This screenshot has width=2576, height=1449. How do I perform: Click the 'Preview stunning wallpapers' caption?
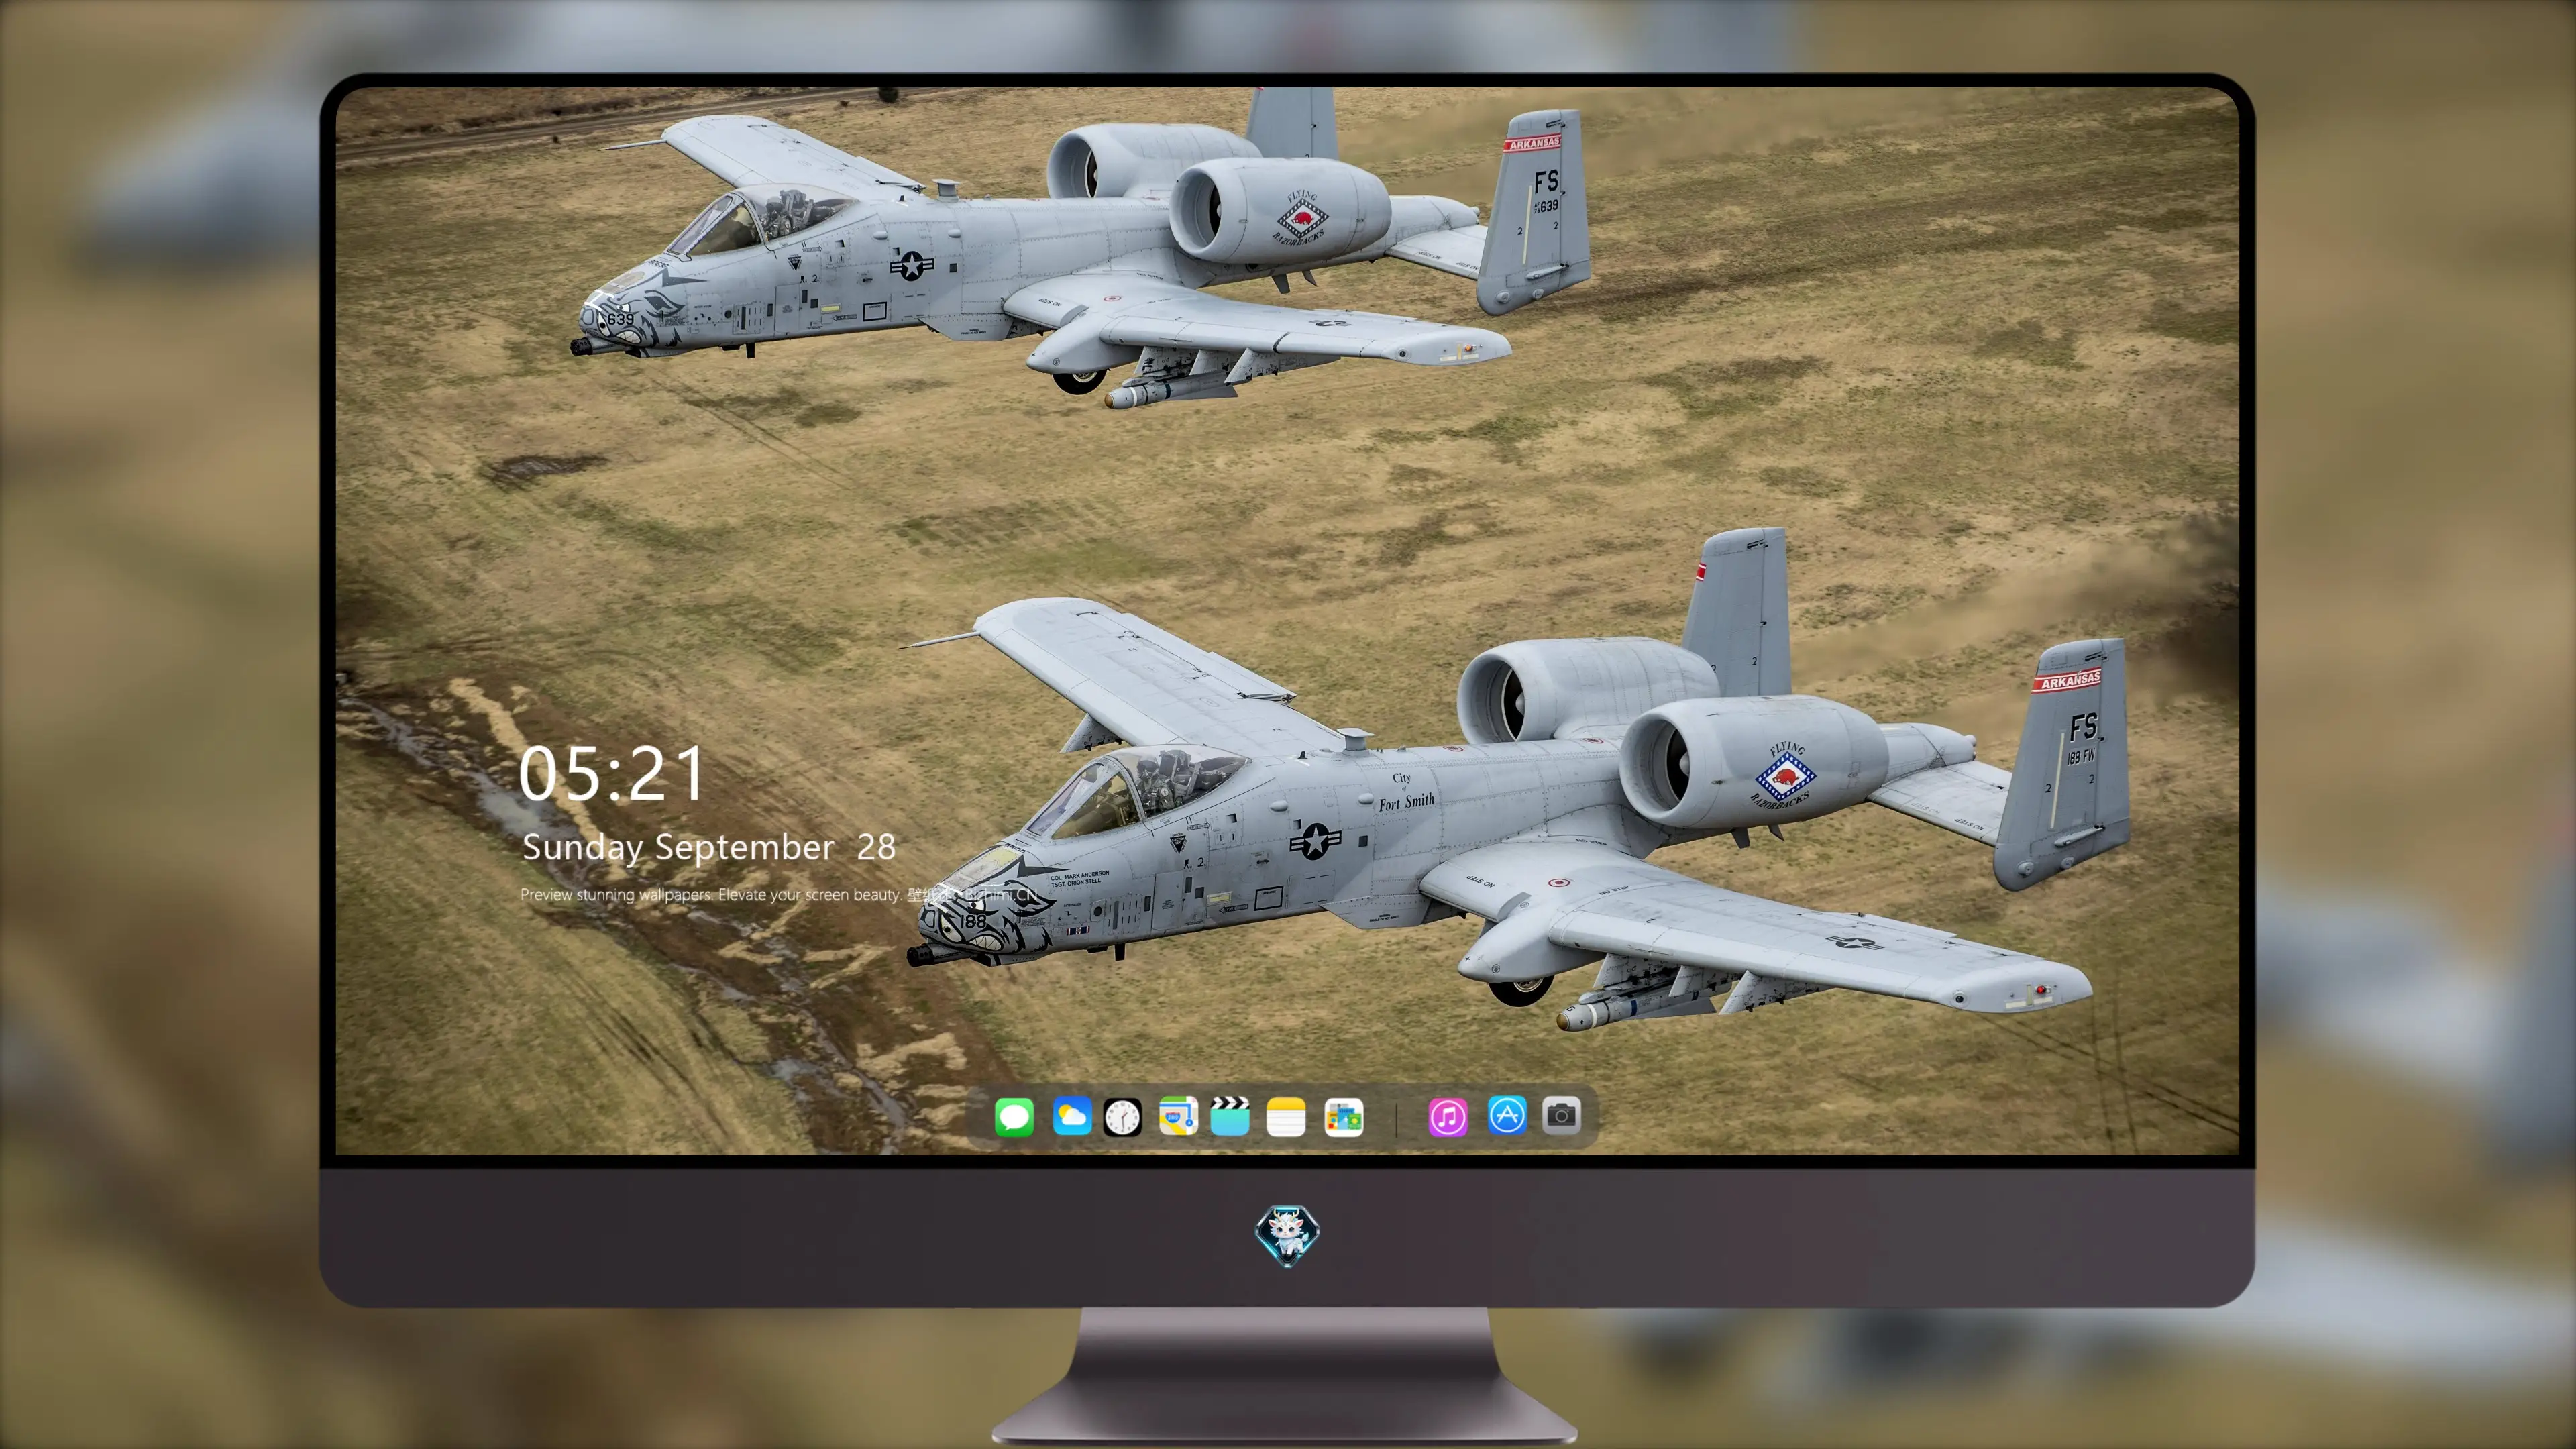click(779, 895)
